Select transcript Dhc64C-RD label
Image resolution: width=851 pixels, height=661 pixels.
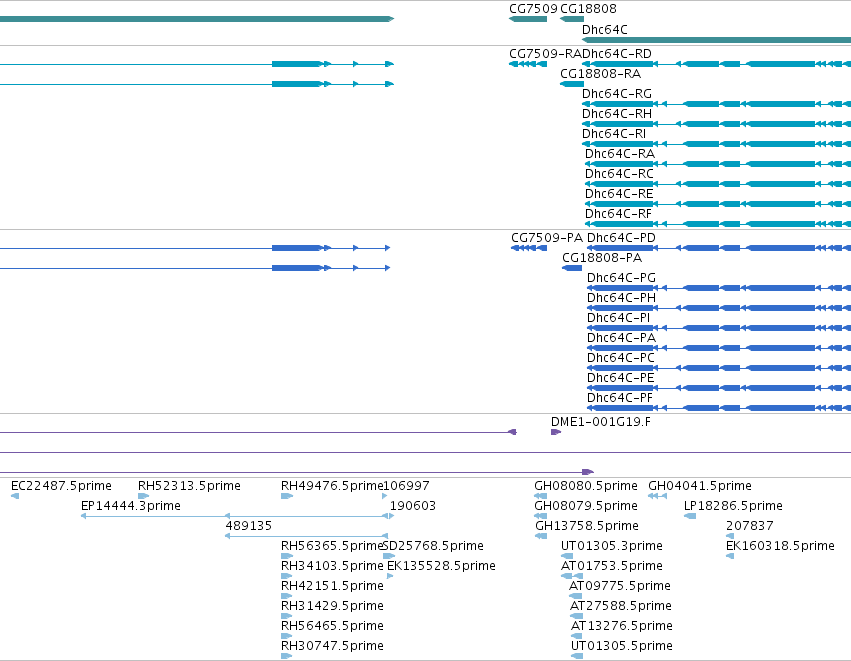pyautogui.click(x=617, y=54)
